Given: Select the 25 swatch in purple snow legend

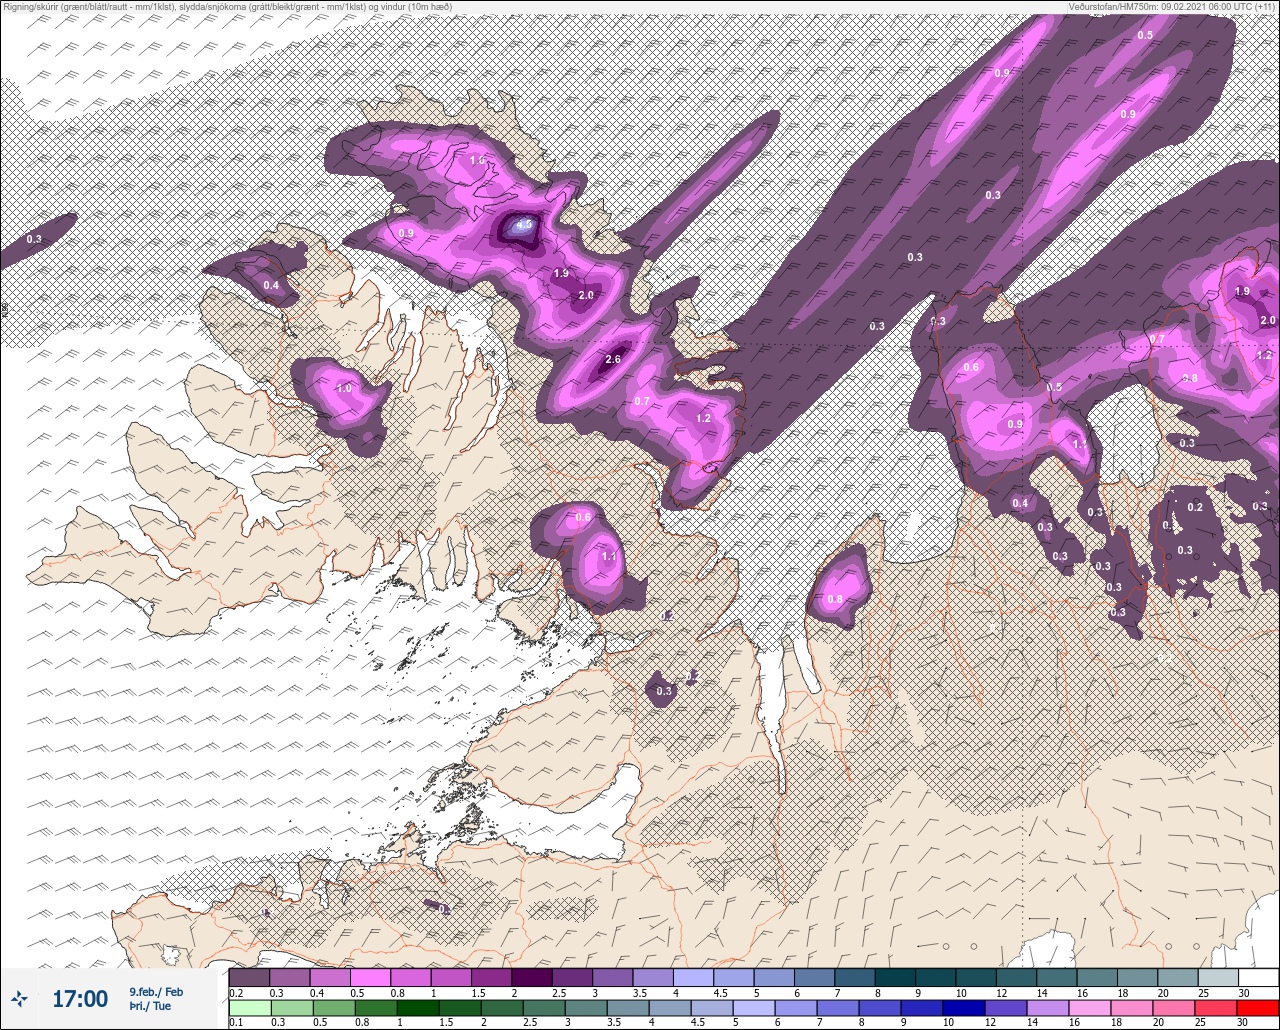Looking at the screenshot, I should tap(1218, 977).
